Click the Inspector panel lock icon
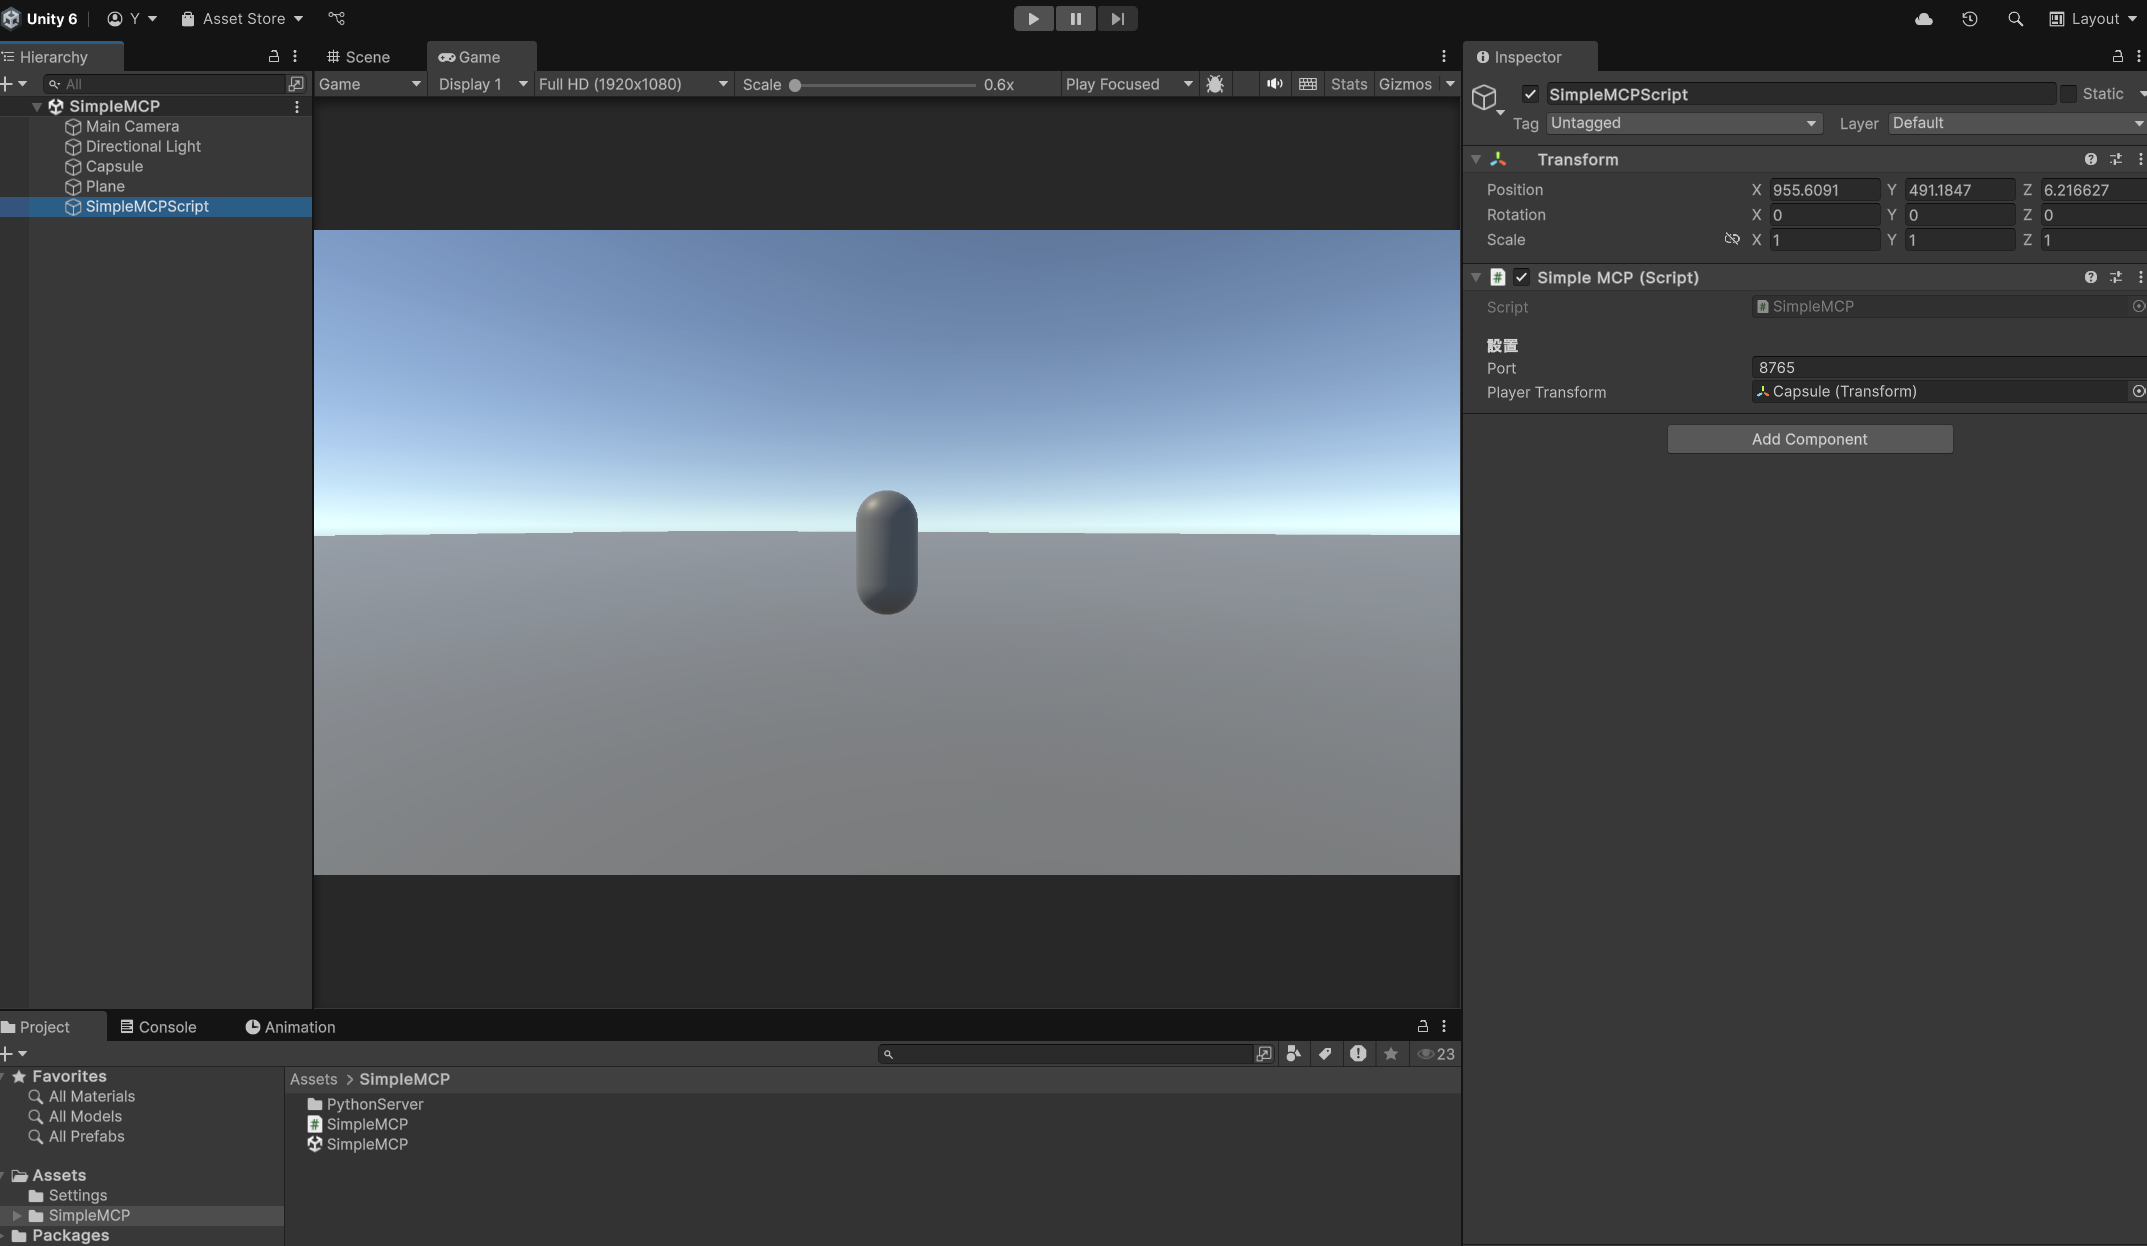Screen dimensions: 2147x1246 click(x=2117, y=57)
